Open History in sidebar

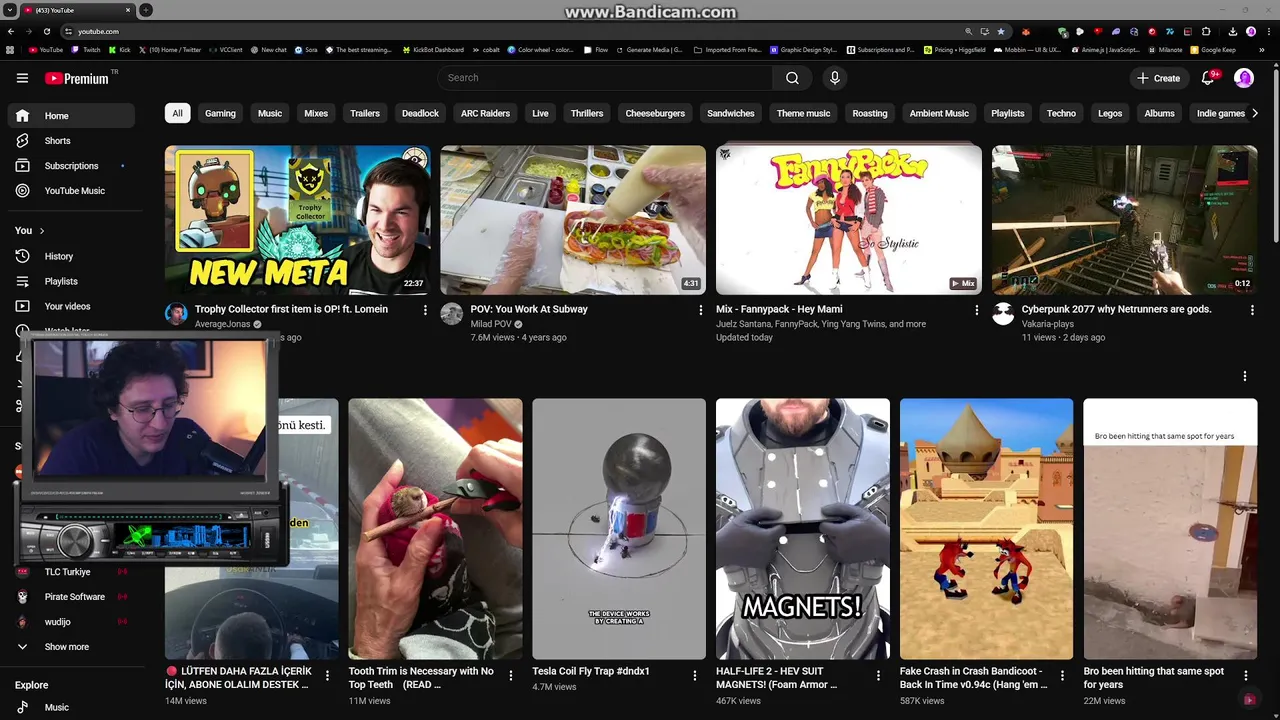click(x=71, y=257)
